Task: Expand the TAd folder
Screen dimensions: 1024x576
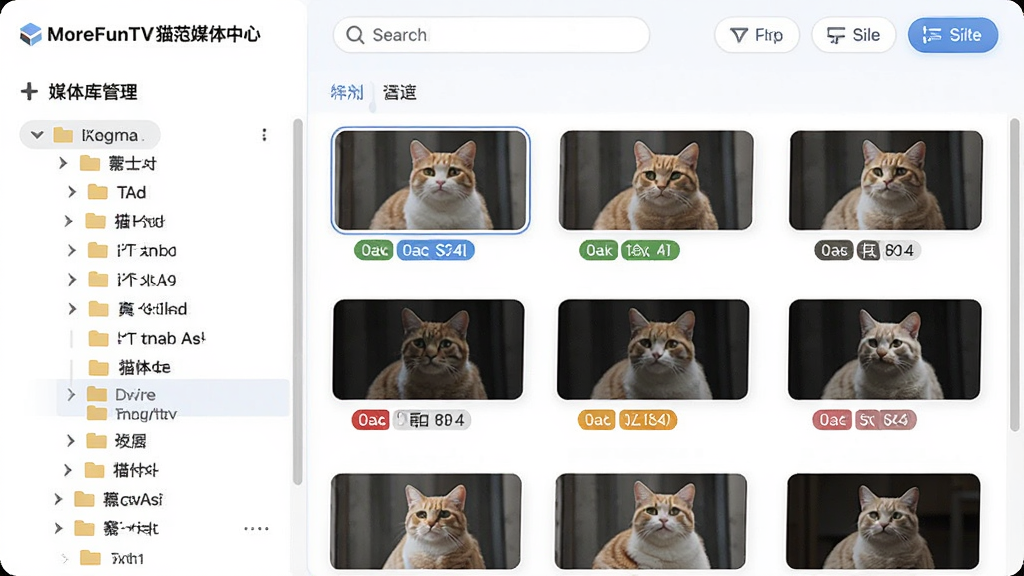Action: point(72,192)
